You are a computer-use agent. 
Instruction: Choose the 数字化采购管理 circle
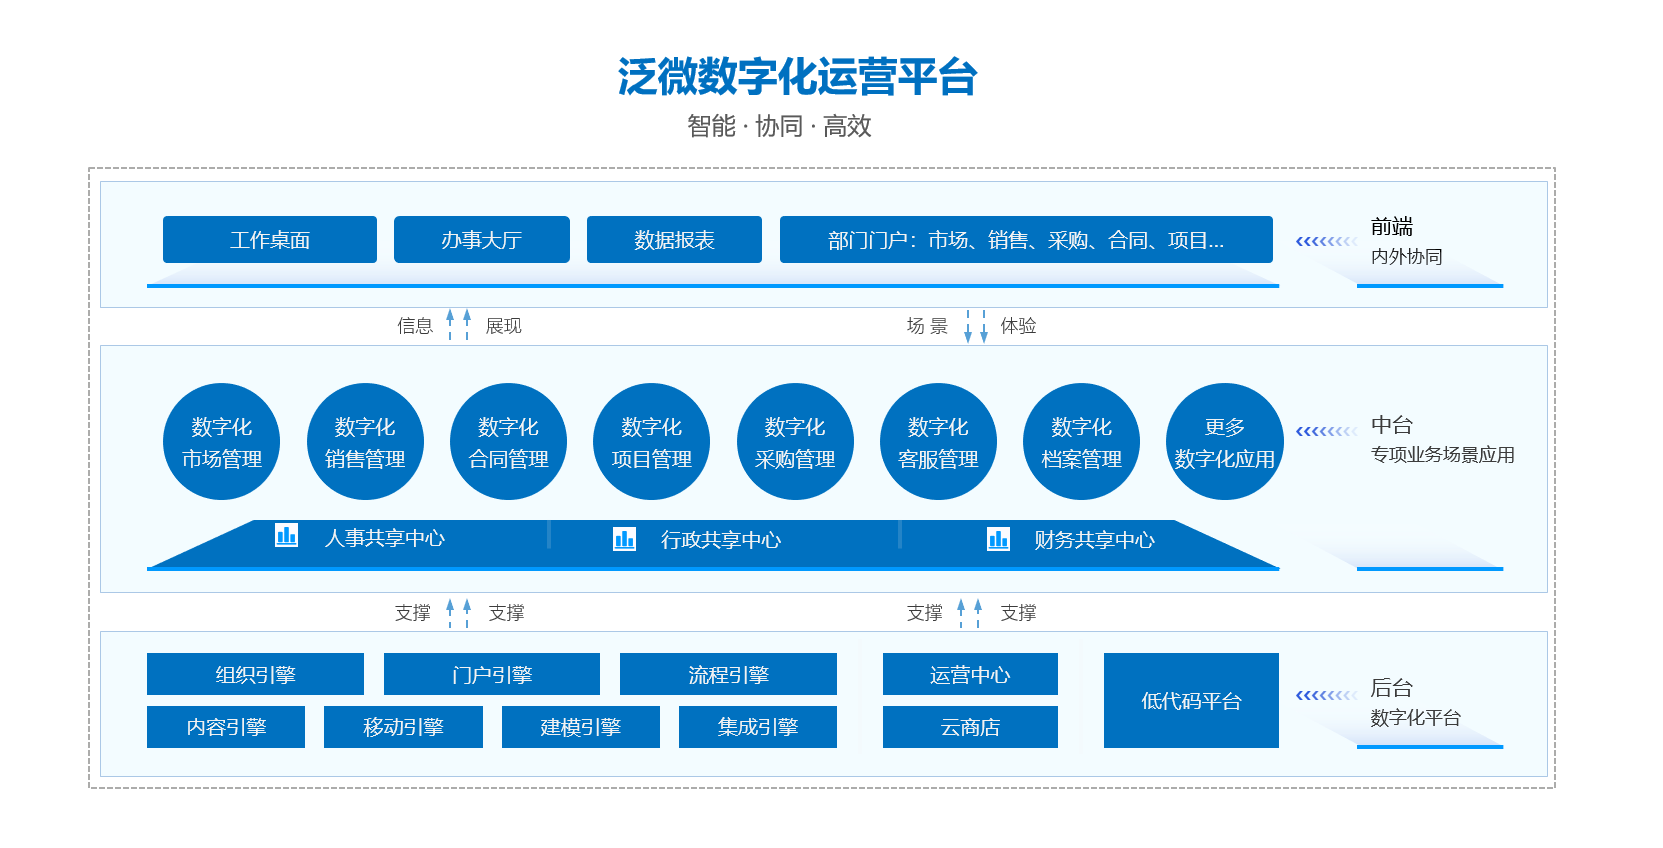click(x=795, y=441)
